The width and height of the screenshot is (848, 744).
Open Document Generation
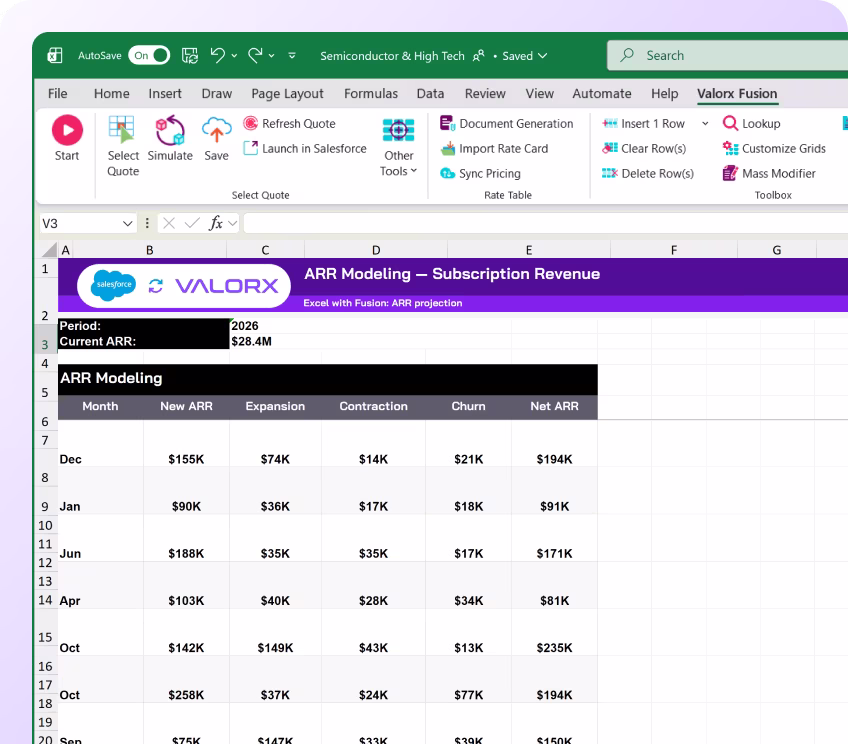(x=506, y=123)
